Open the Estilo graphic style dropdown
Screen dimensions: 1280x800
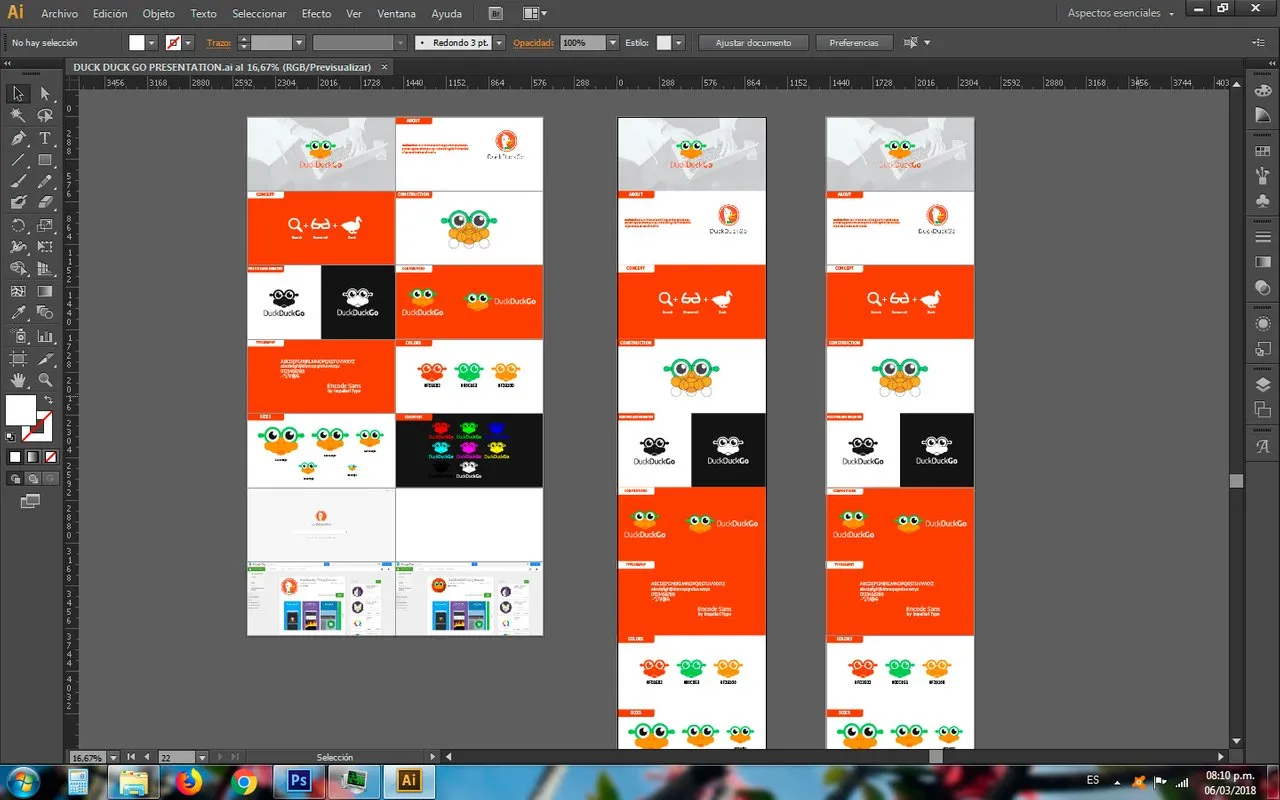(678, 43)
